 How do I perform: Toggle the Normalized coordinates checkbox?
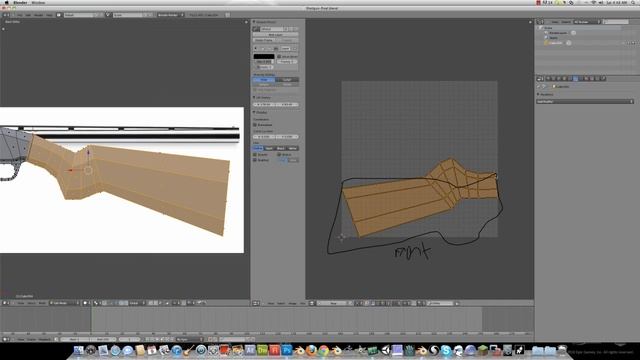click(x=255, y=125)
